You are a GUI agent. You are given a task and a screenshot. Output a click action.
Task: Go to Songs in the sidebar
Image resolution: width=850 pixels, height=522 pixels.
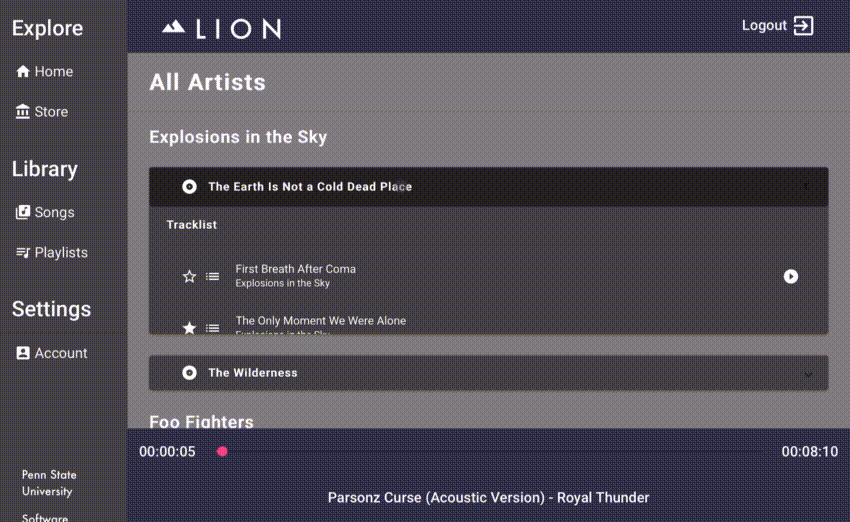(x=54, y=212)
